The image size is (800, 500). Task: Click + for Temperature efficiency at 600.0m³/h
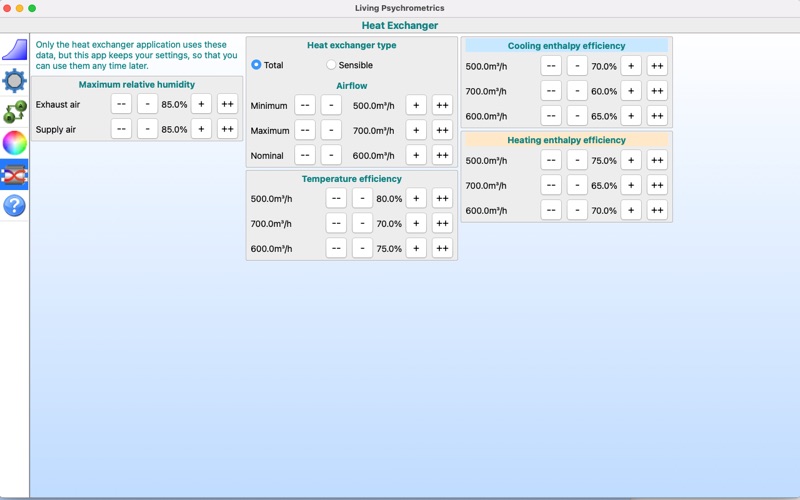point(416,248)
